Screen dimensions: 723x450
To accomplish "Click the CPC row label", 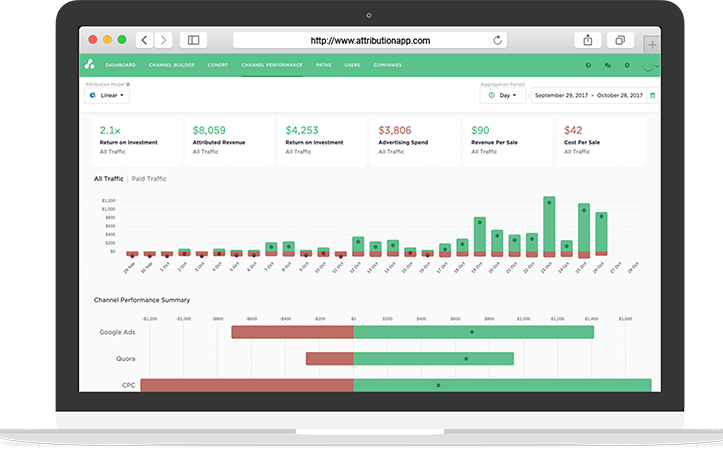I will (x=129, y=385).
